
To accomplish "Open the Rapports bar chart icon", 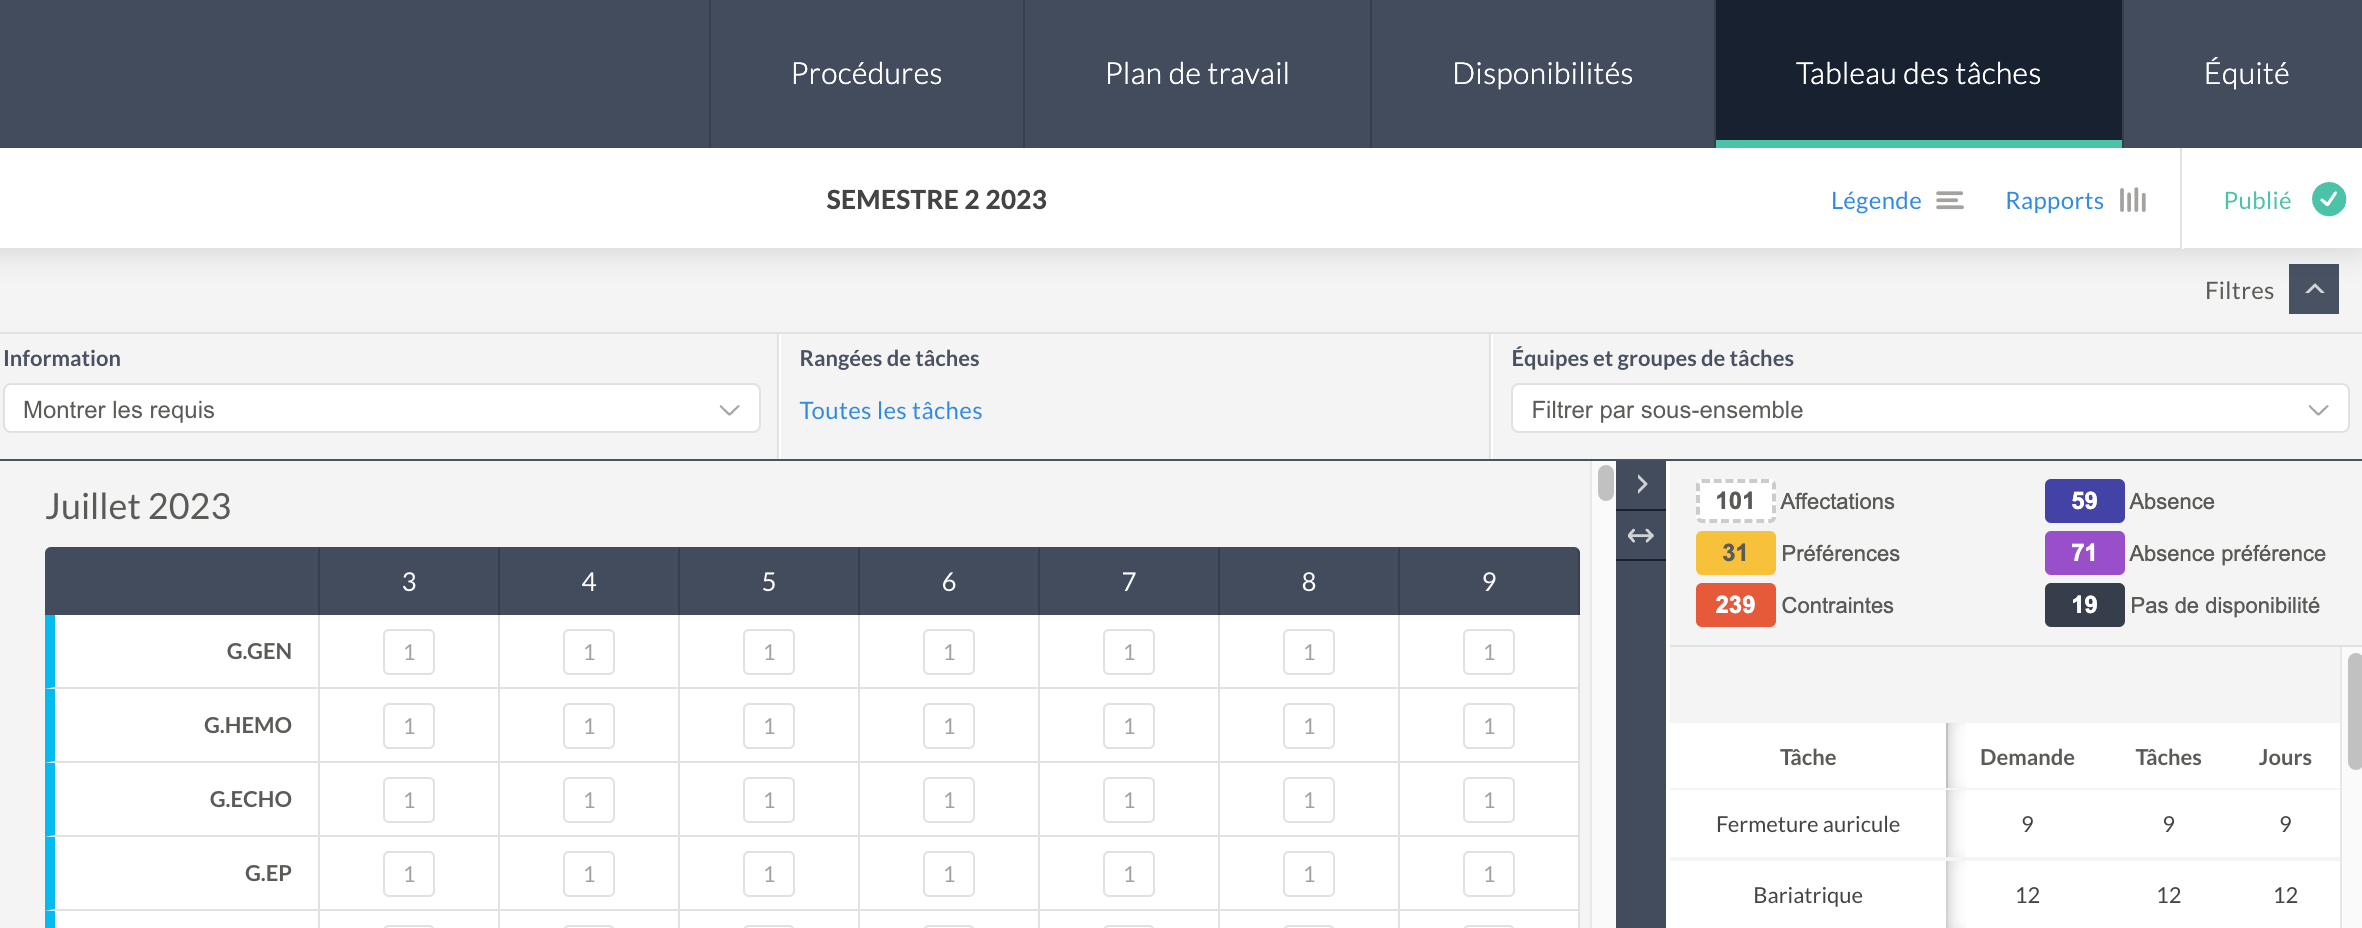I will pyautogui.click(x=2133, y=200).
